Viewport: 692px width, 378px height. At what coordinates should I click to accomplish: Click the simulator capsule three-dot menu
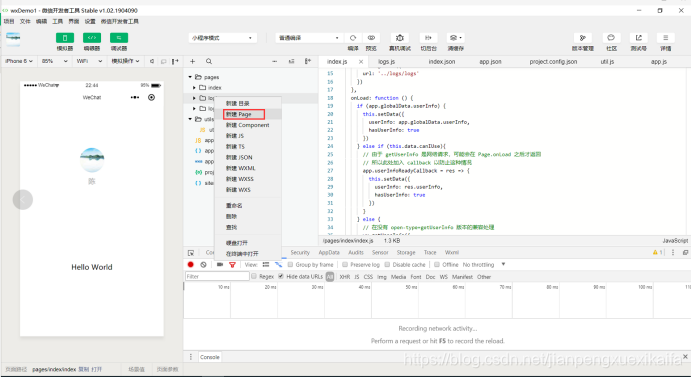(x=135, y=97)
